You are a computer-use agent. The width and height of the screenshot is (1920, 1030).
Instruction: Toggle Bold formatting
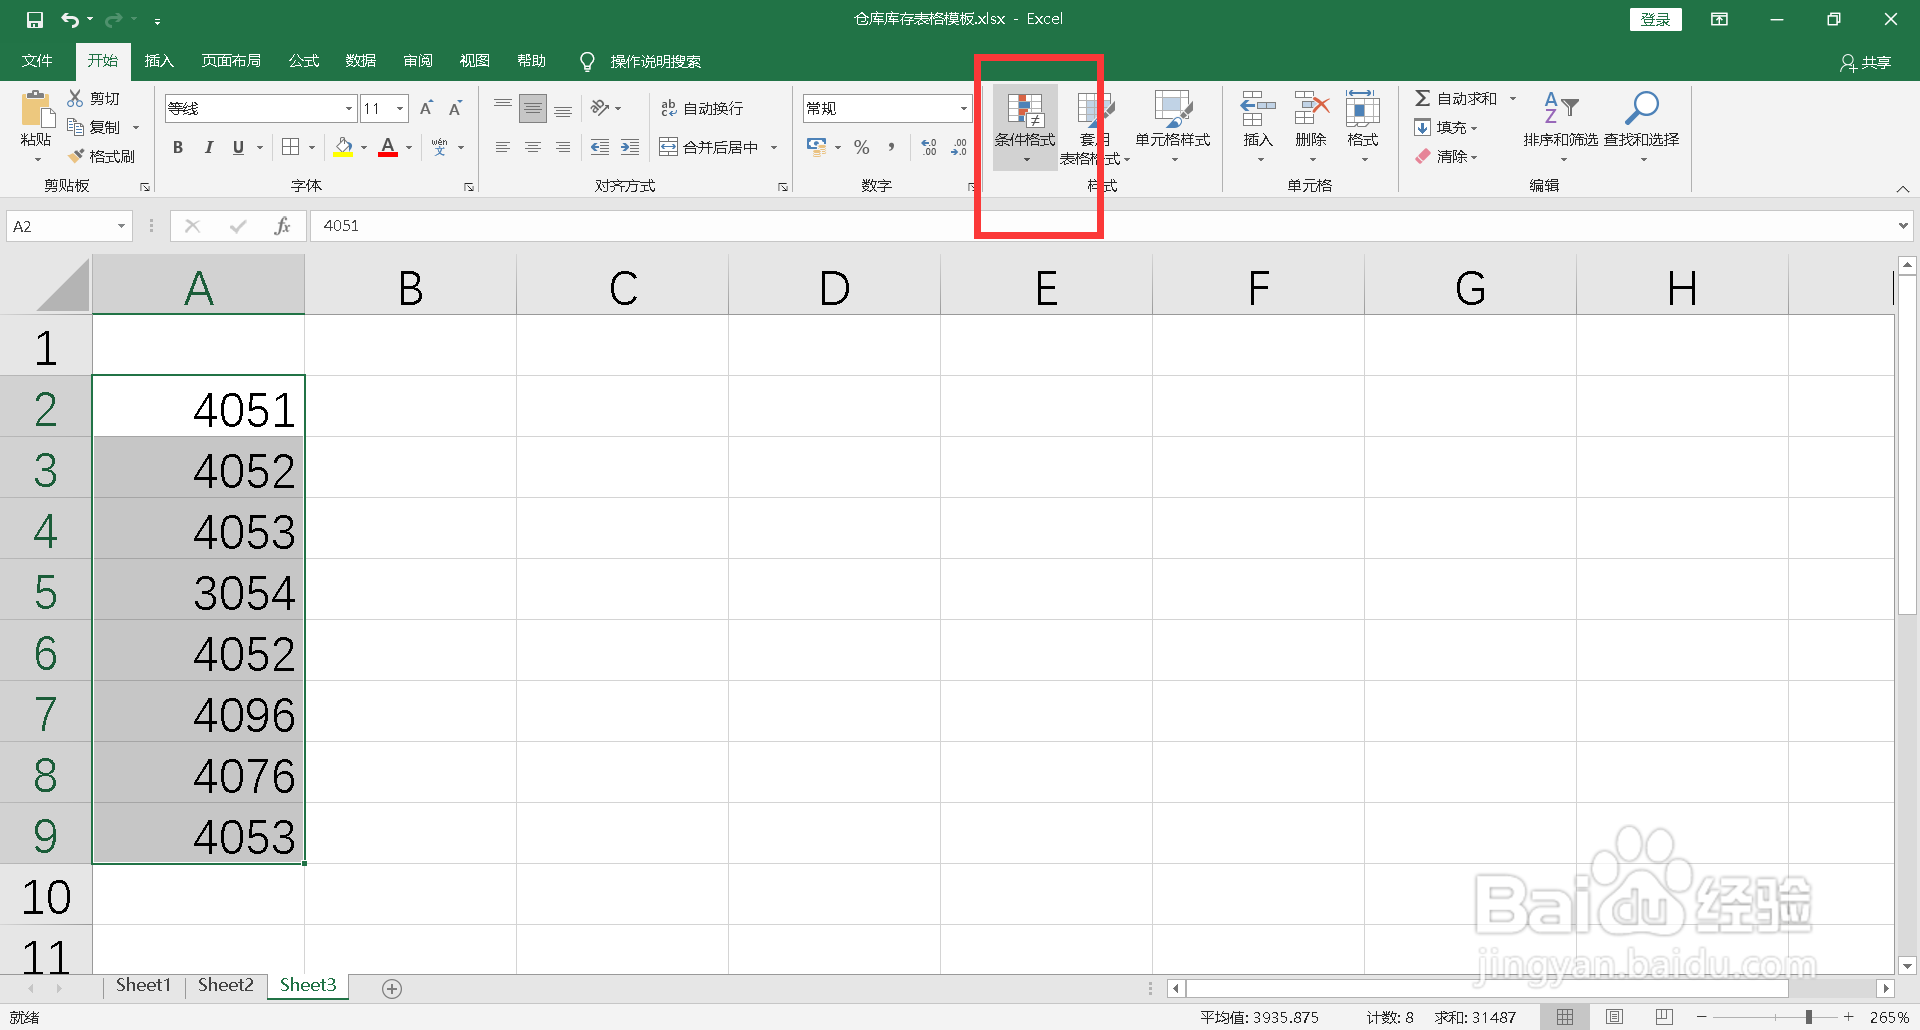point(178,147)
